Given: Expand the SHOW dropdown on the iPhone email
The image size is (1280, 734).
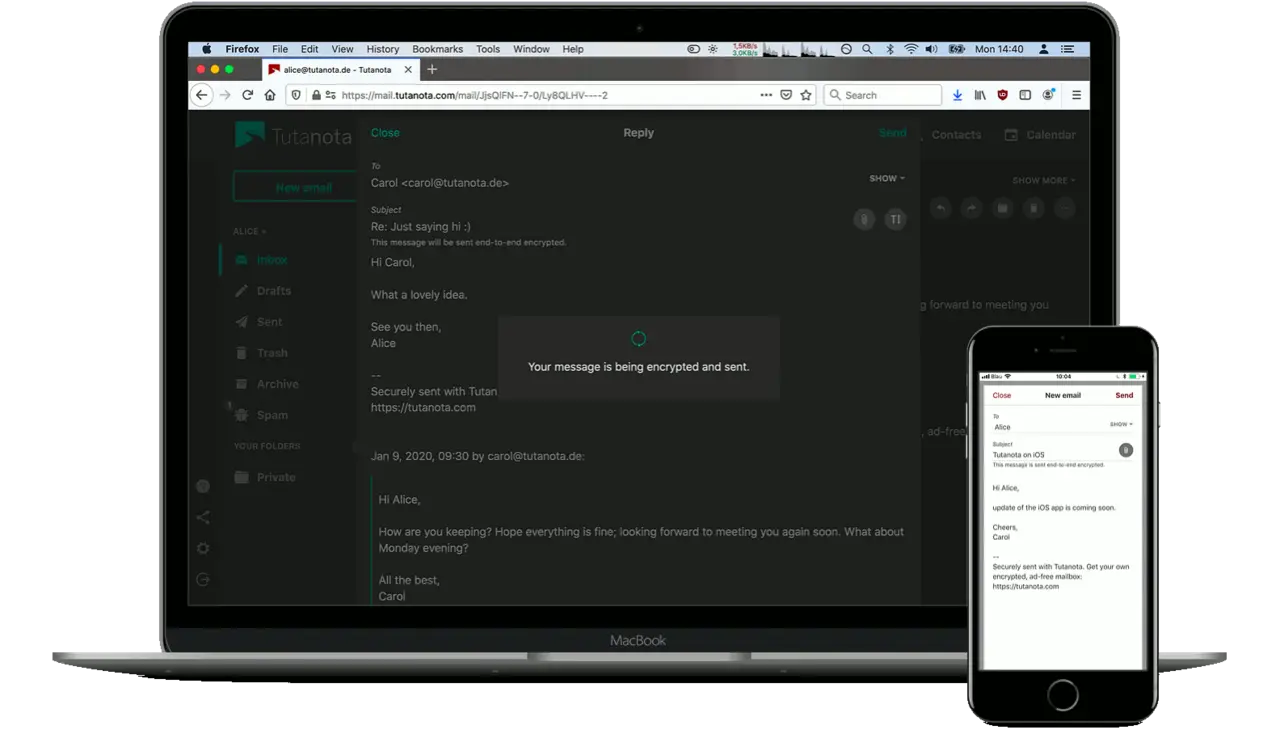Looking at the screenshot, I should 1121,424.
